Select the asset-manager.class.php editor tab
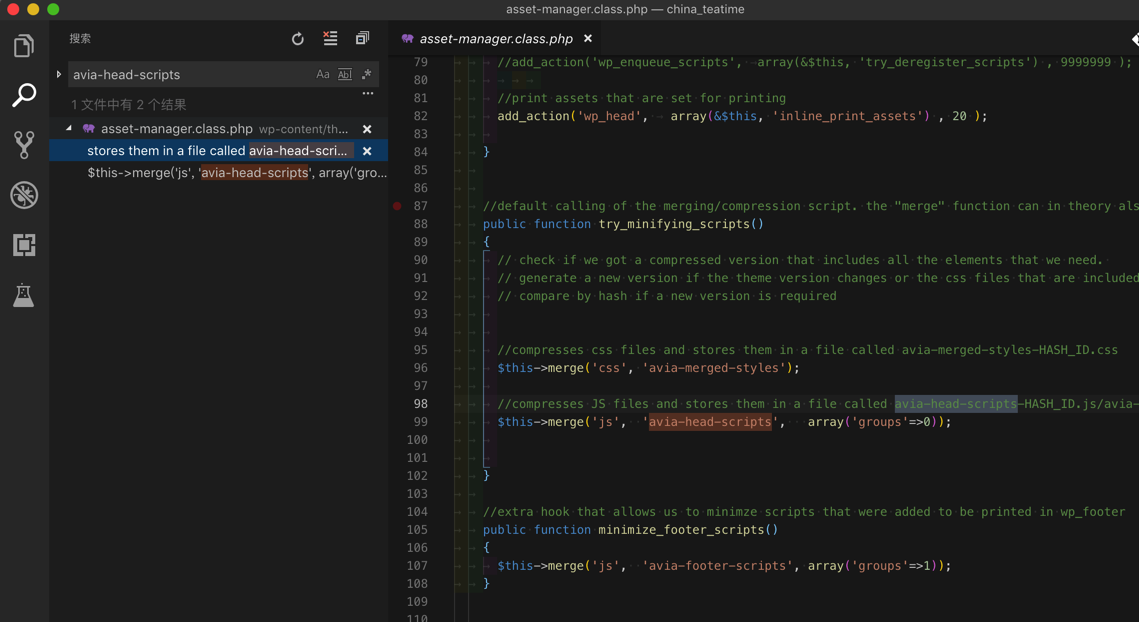 coord(495,39)
